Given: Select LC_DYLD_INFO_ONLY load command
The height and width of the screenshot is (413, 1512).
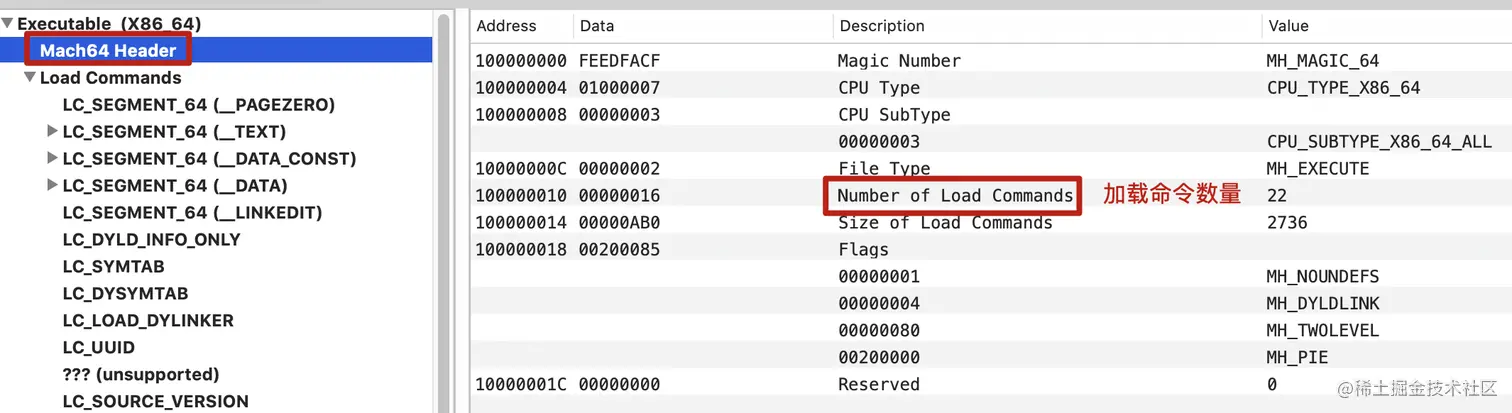Looking at the screenshot, I should [x=151, y=239].
